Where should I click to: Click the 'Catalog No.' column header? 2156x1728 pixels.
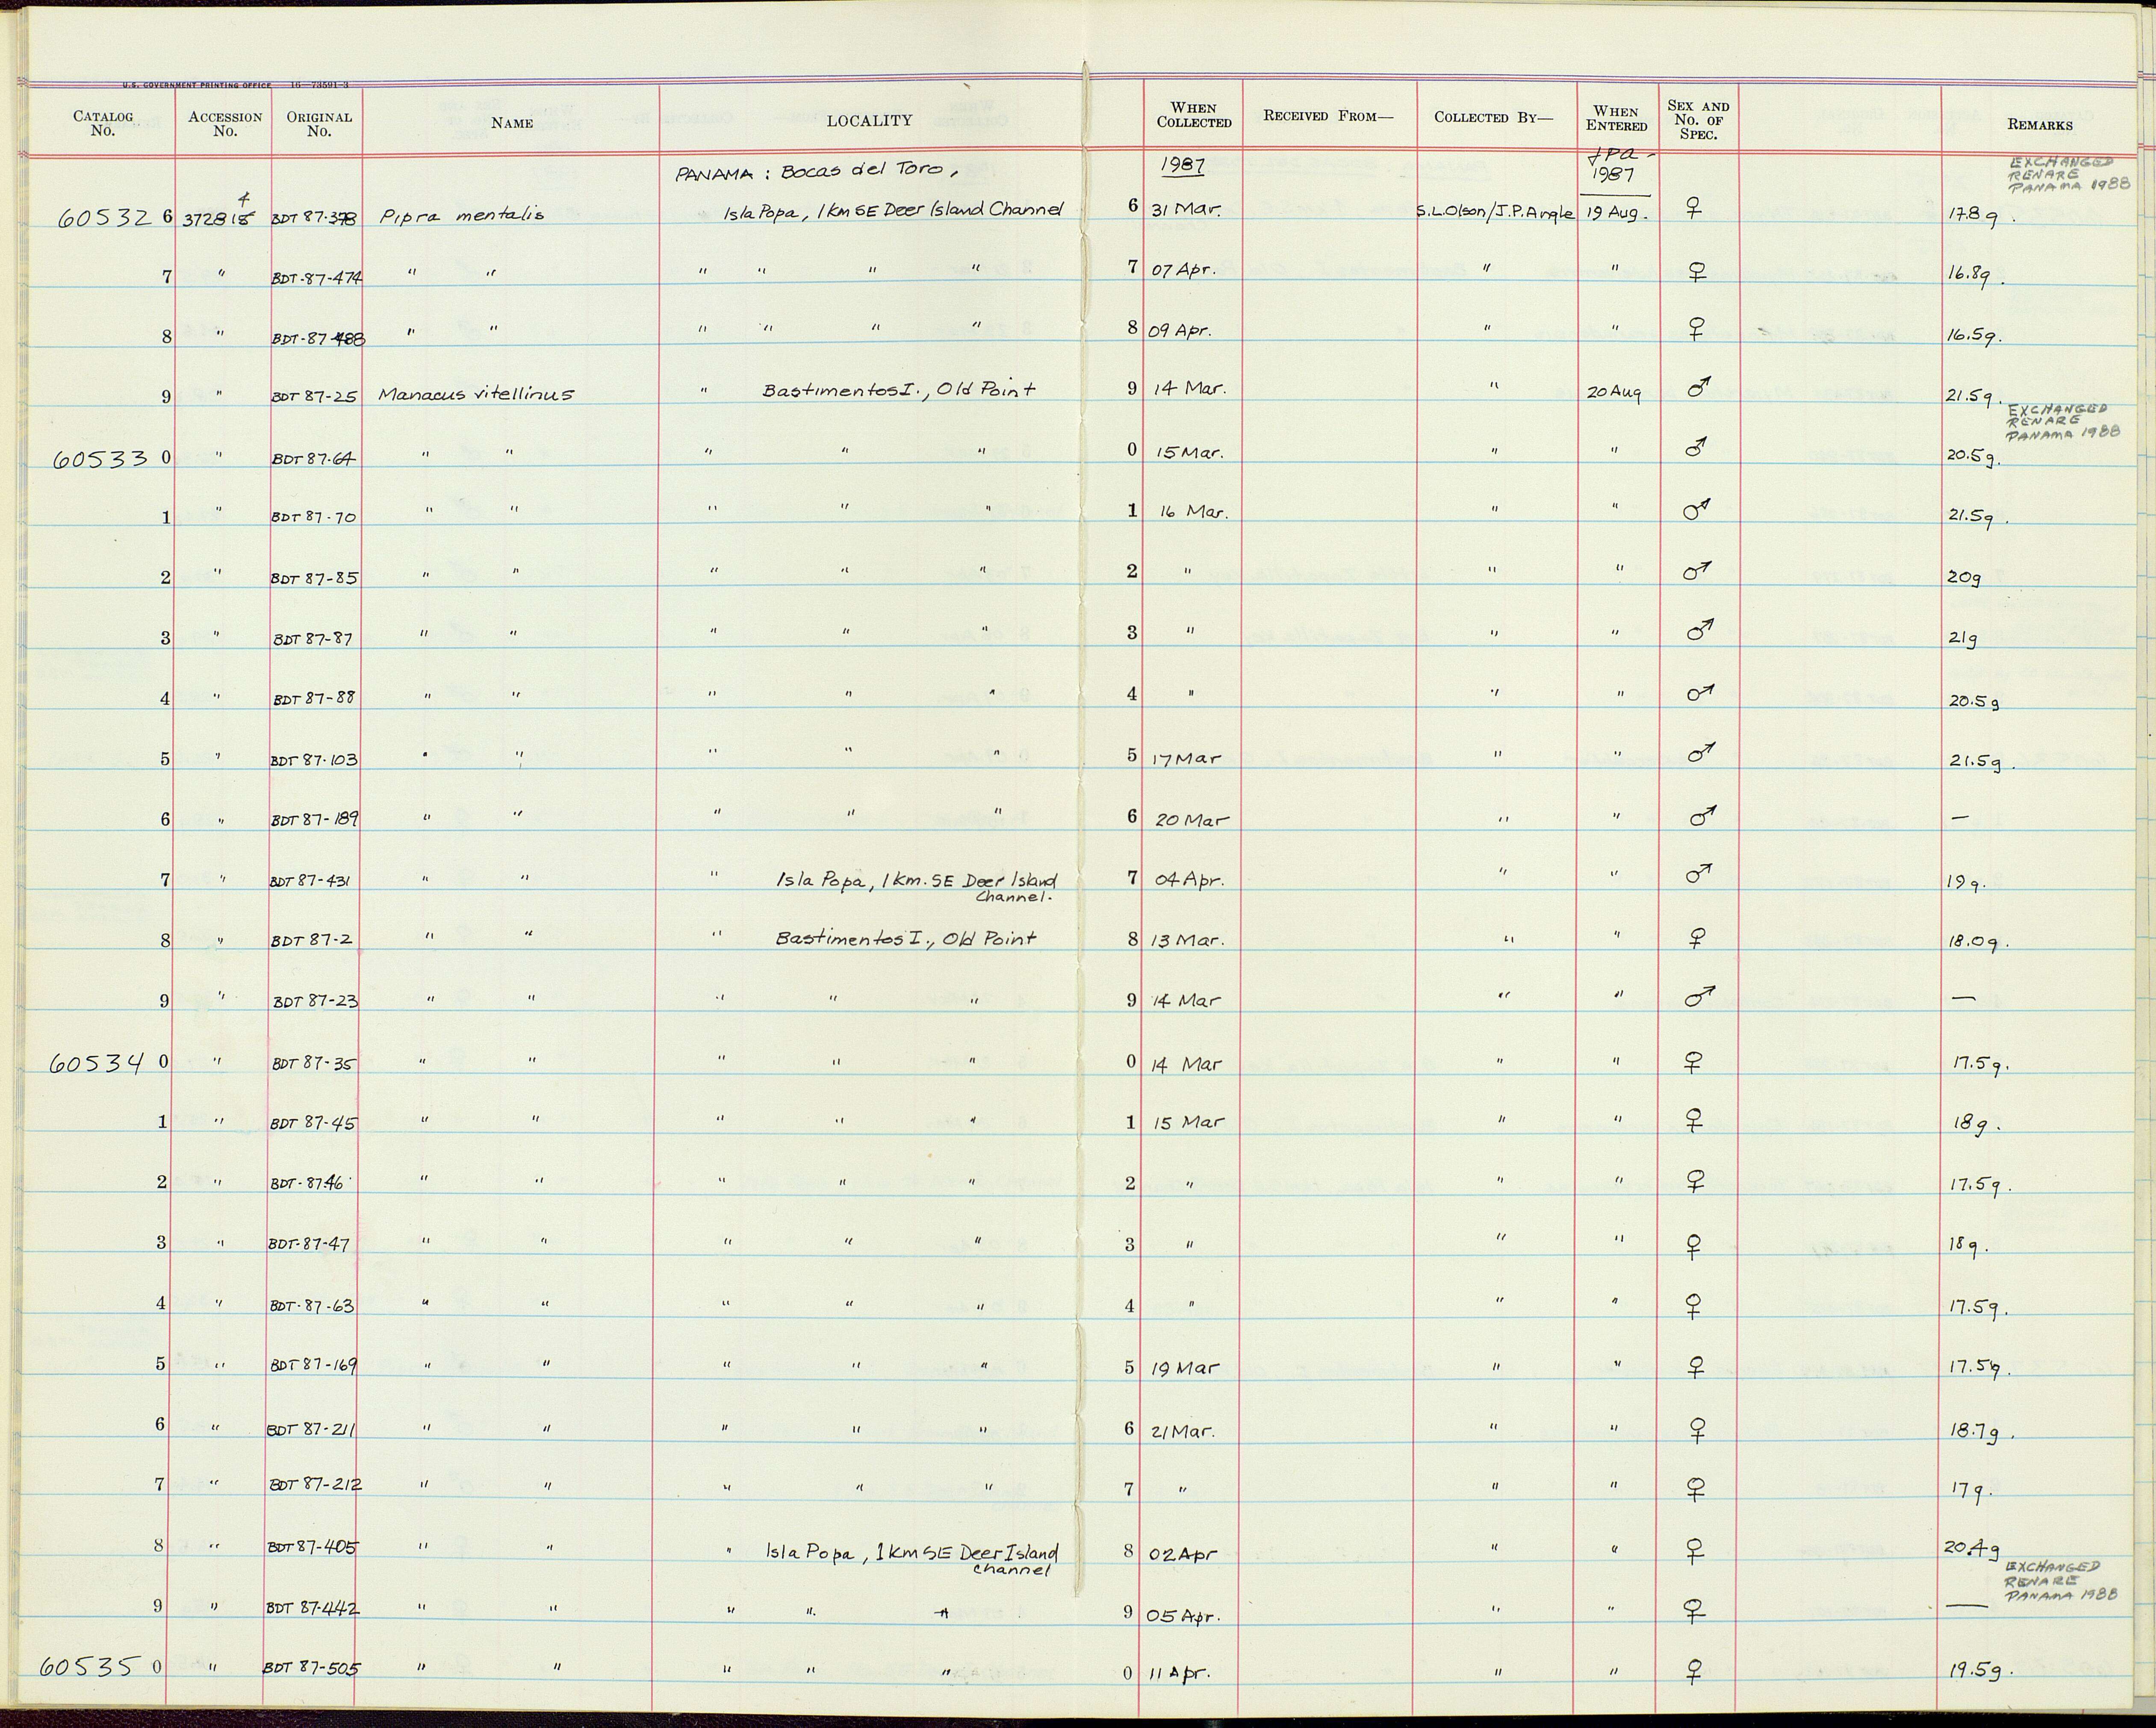coord(102,123)
